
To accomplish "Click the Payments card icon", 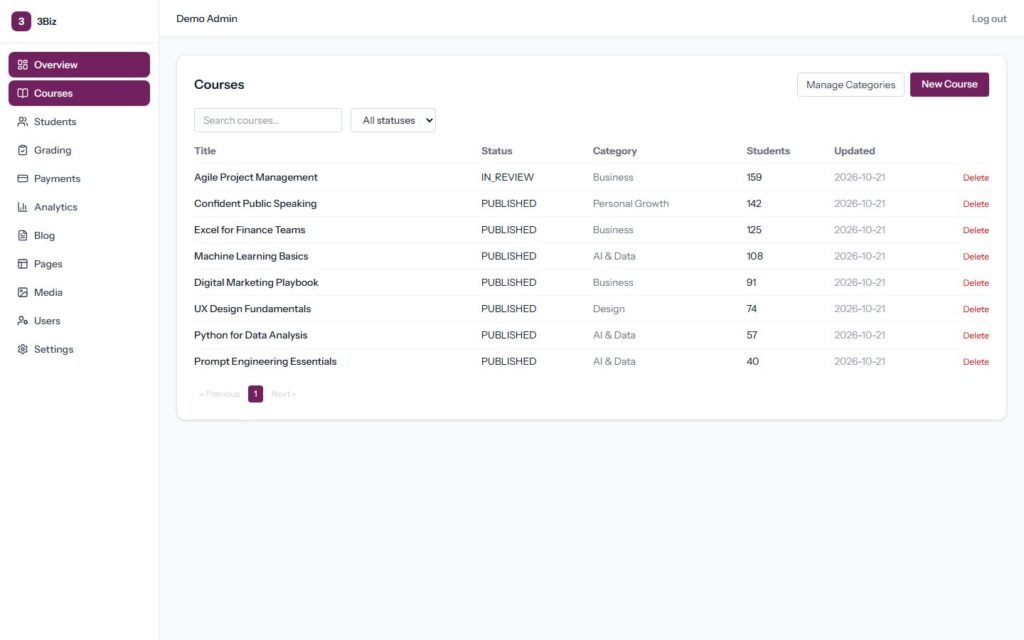I will 23,178.
